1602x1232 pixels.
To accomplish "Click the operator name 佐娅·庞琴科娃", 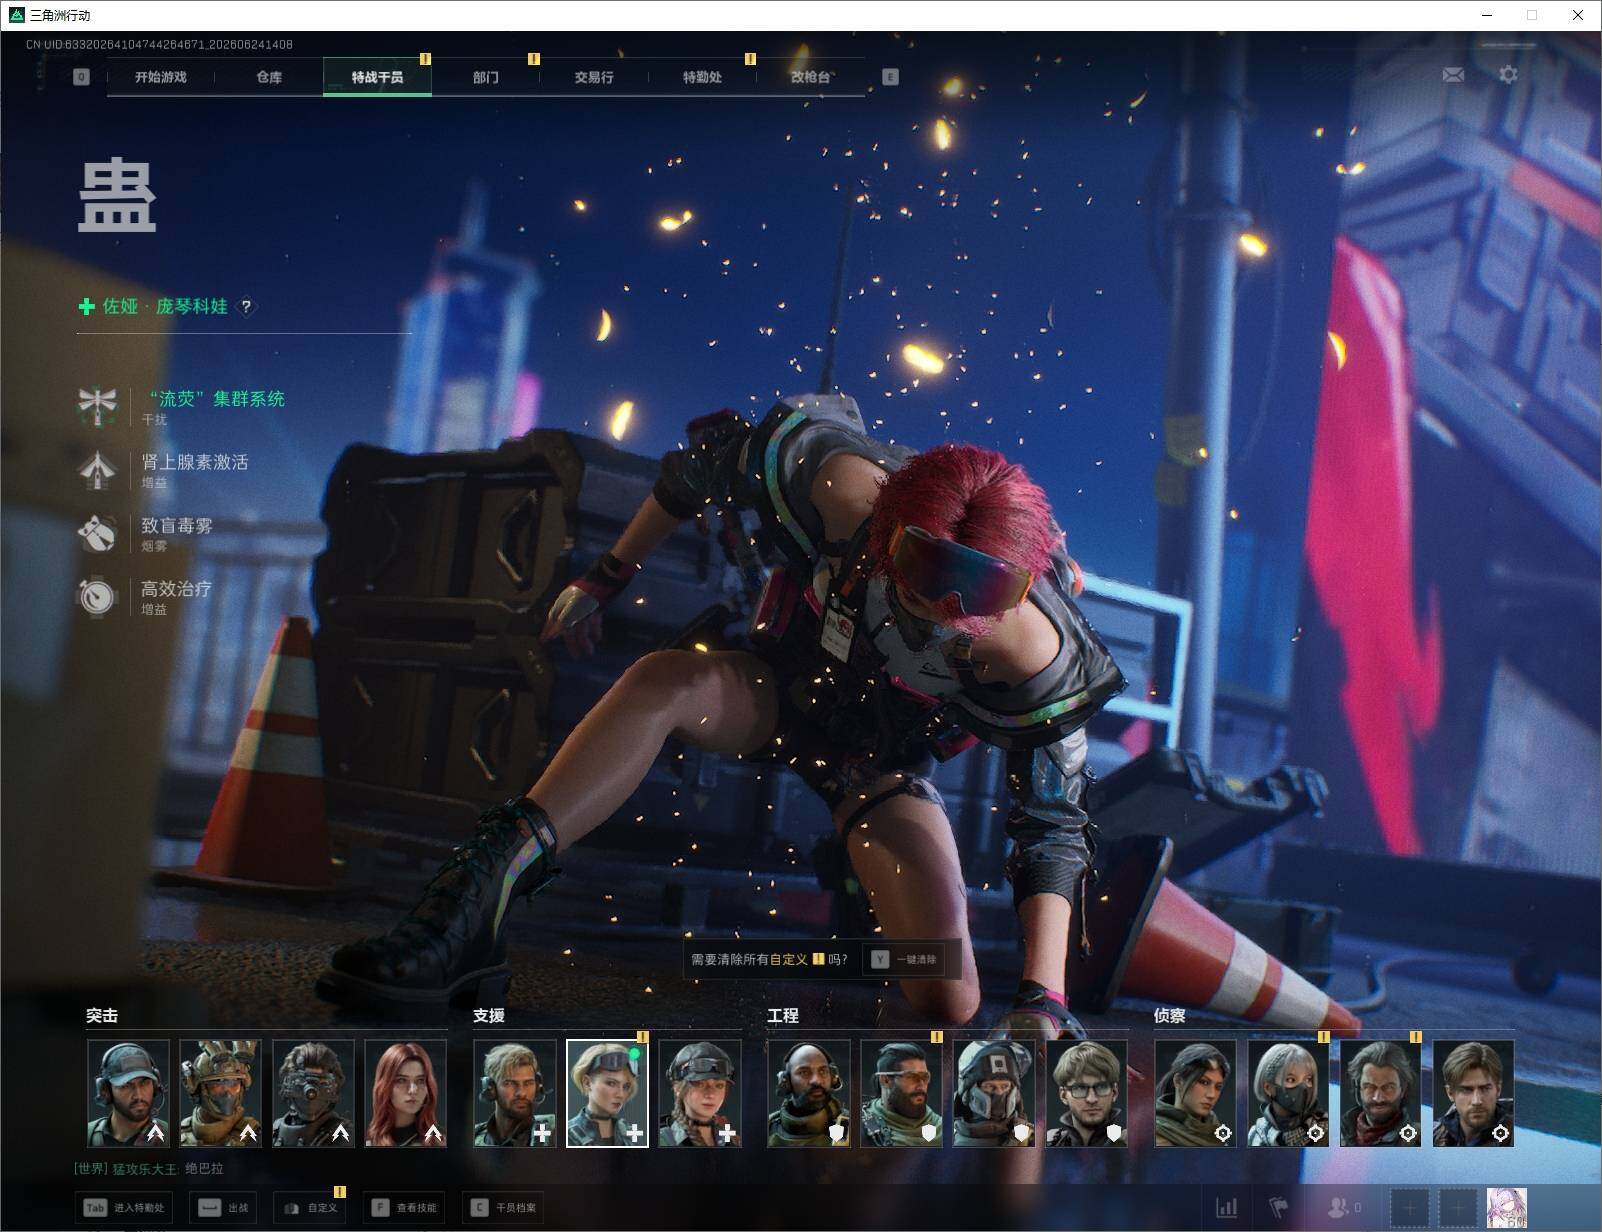I will pyautogui.click(x=165, y=306).
